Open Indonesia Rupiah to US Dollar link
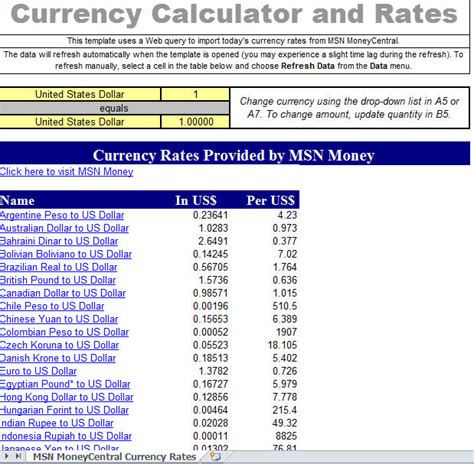The width and height of the screenshot is (474, 464). [x=66, y=436]
